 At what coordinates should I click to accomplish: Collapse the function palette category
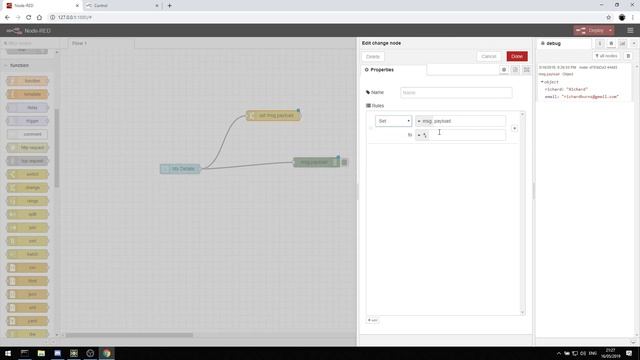point(19,65)
